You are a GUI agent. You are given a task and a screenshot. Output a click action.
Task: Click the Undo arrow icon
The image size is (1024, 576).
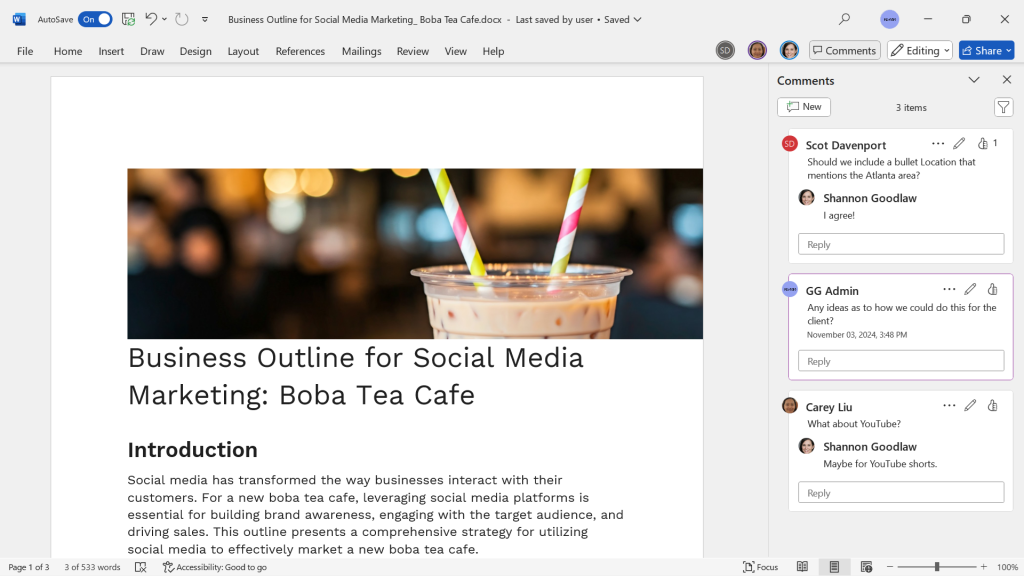pyautogui.click(x=151, y=19)
